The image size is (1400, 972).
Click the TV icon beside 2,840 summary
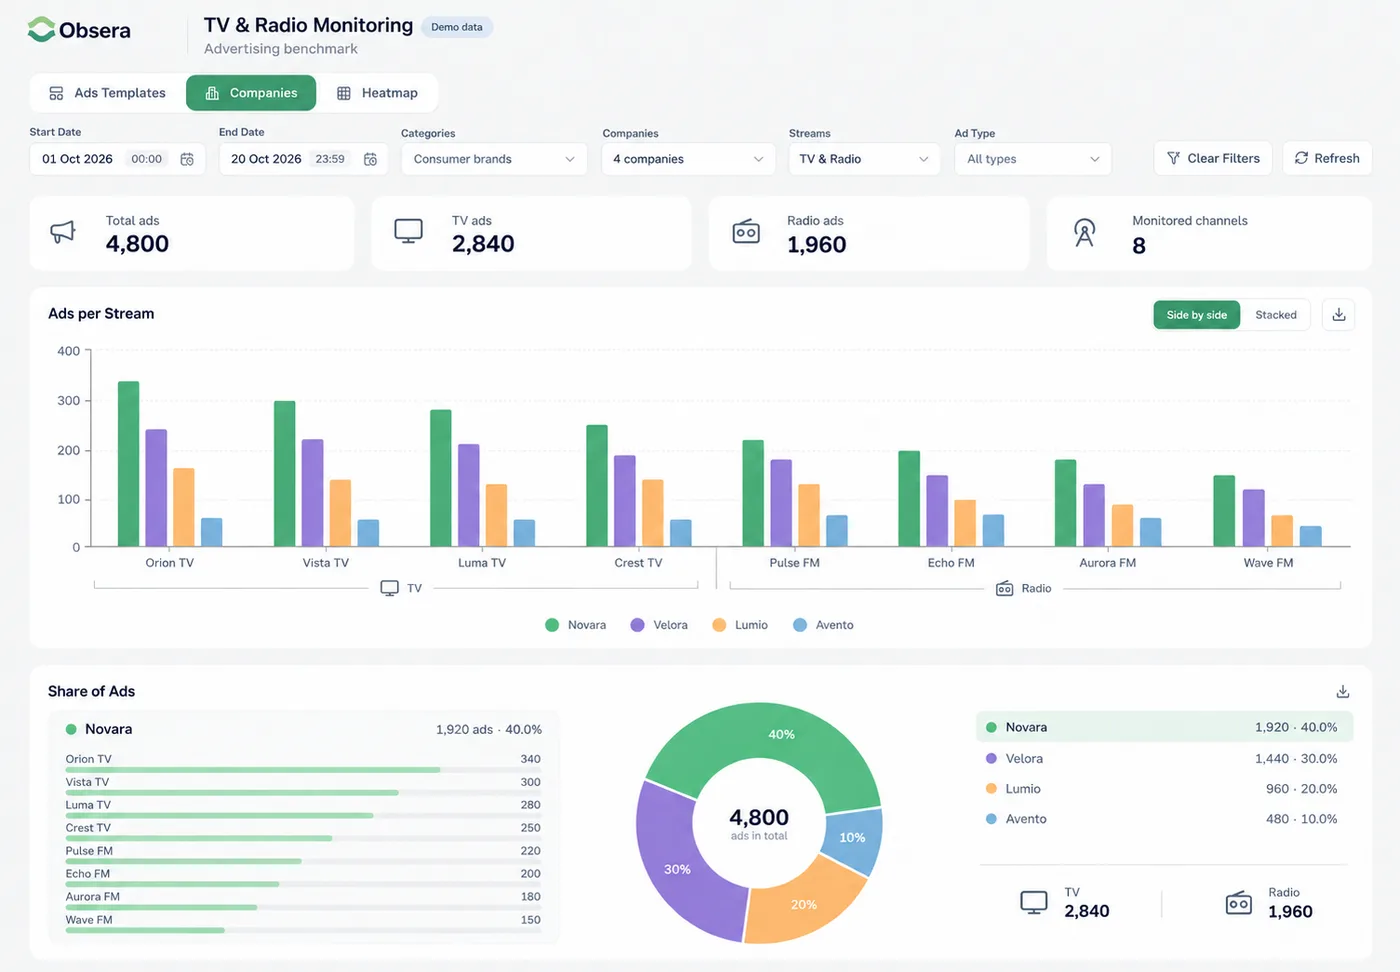(x=1034, y=902)
